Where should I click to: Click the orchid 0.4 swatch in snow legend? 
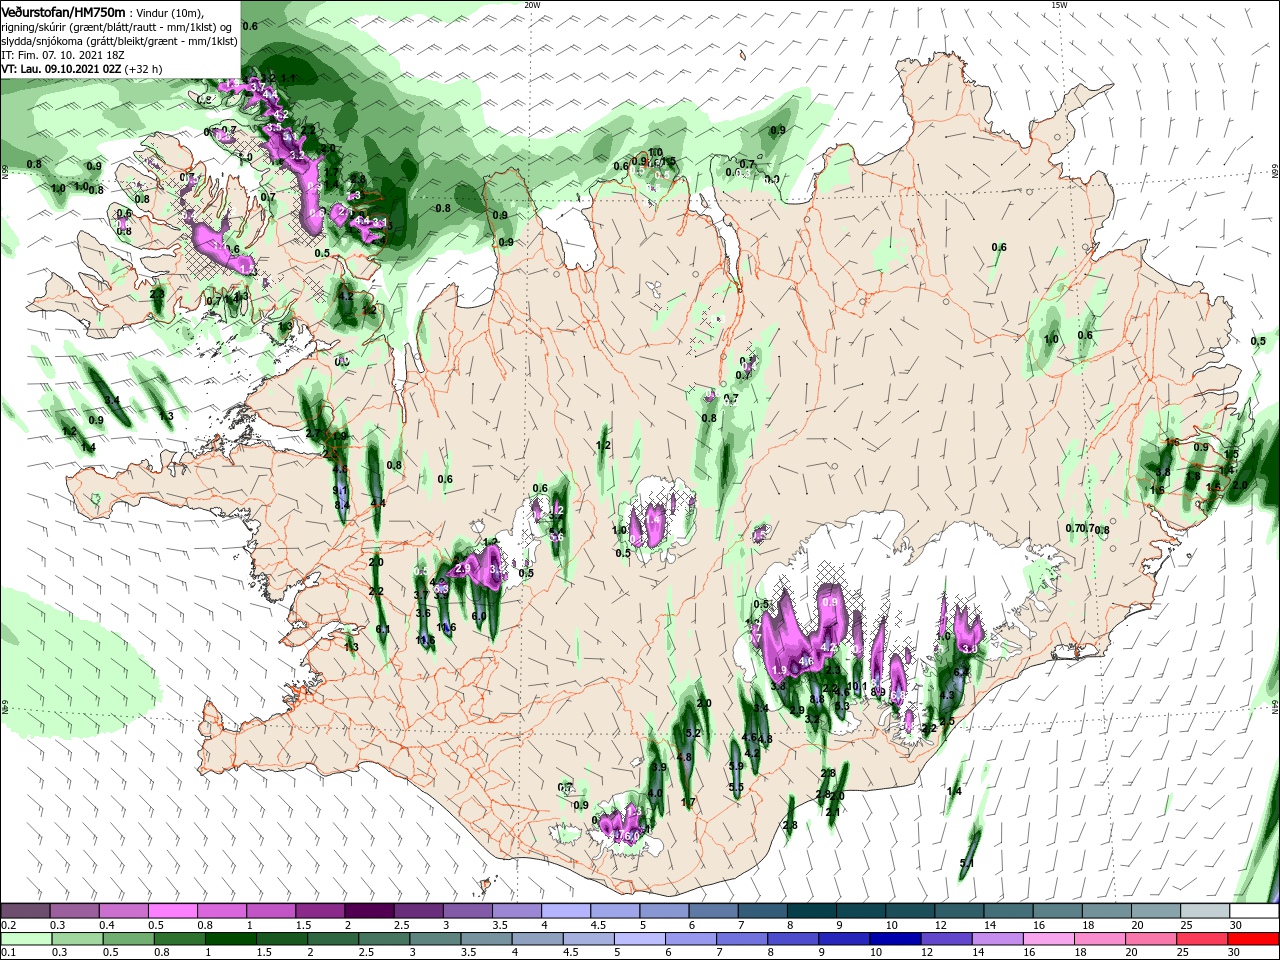[x=124, y=910]
